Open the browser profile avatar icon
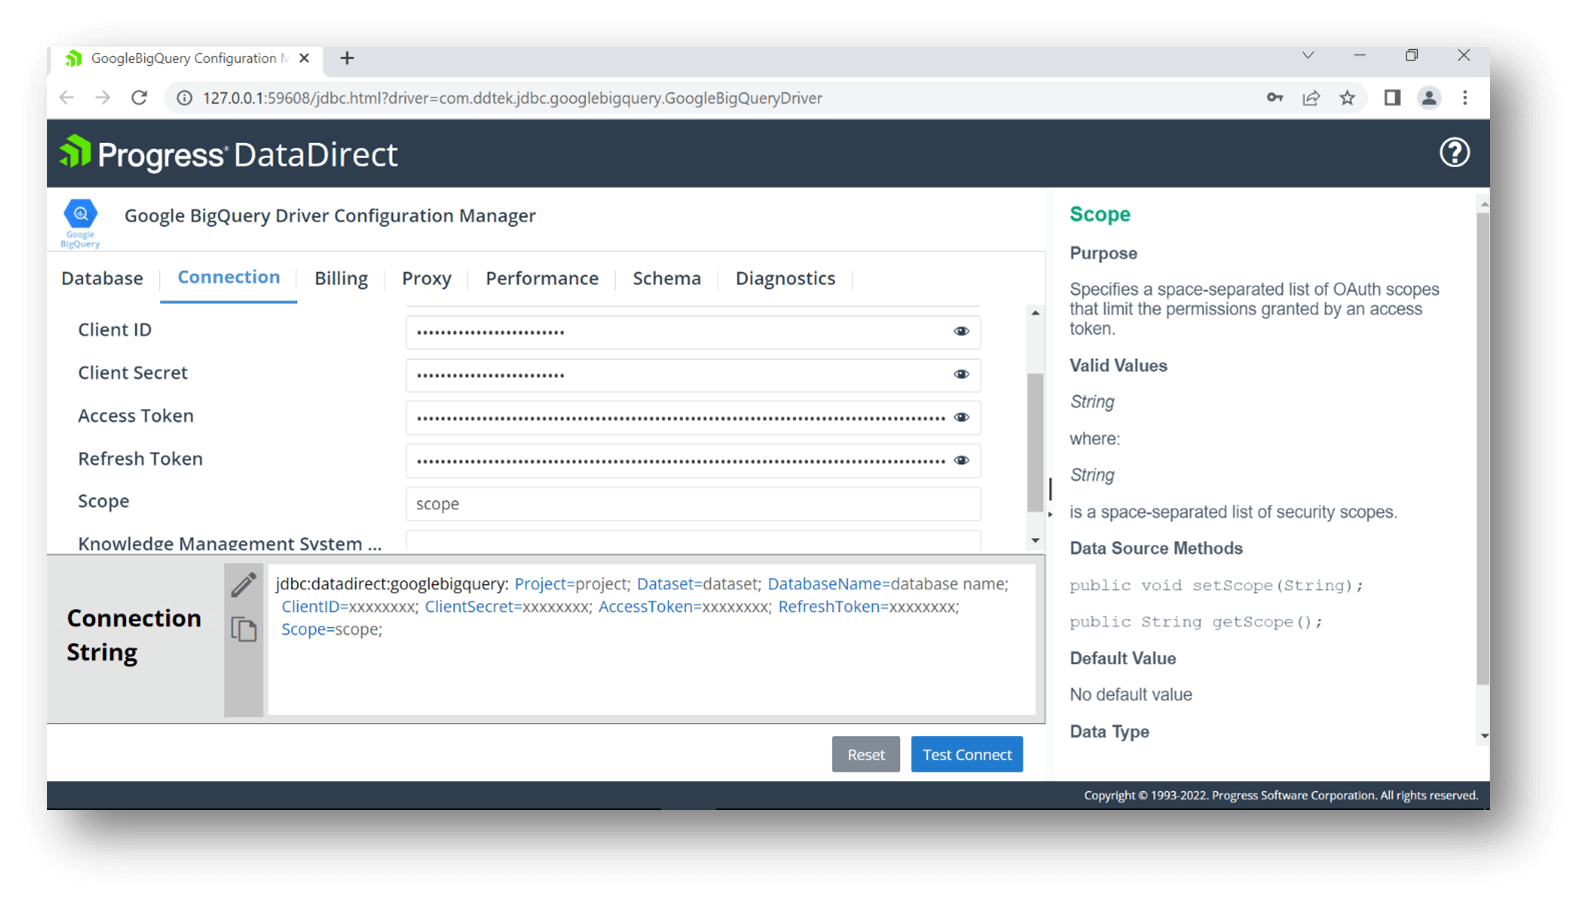Image resolution: width=1585 pixels, height=905 pixels. pos(1429,98)
